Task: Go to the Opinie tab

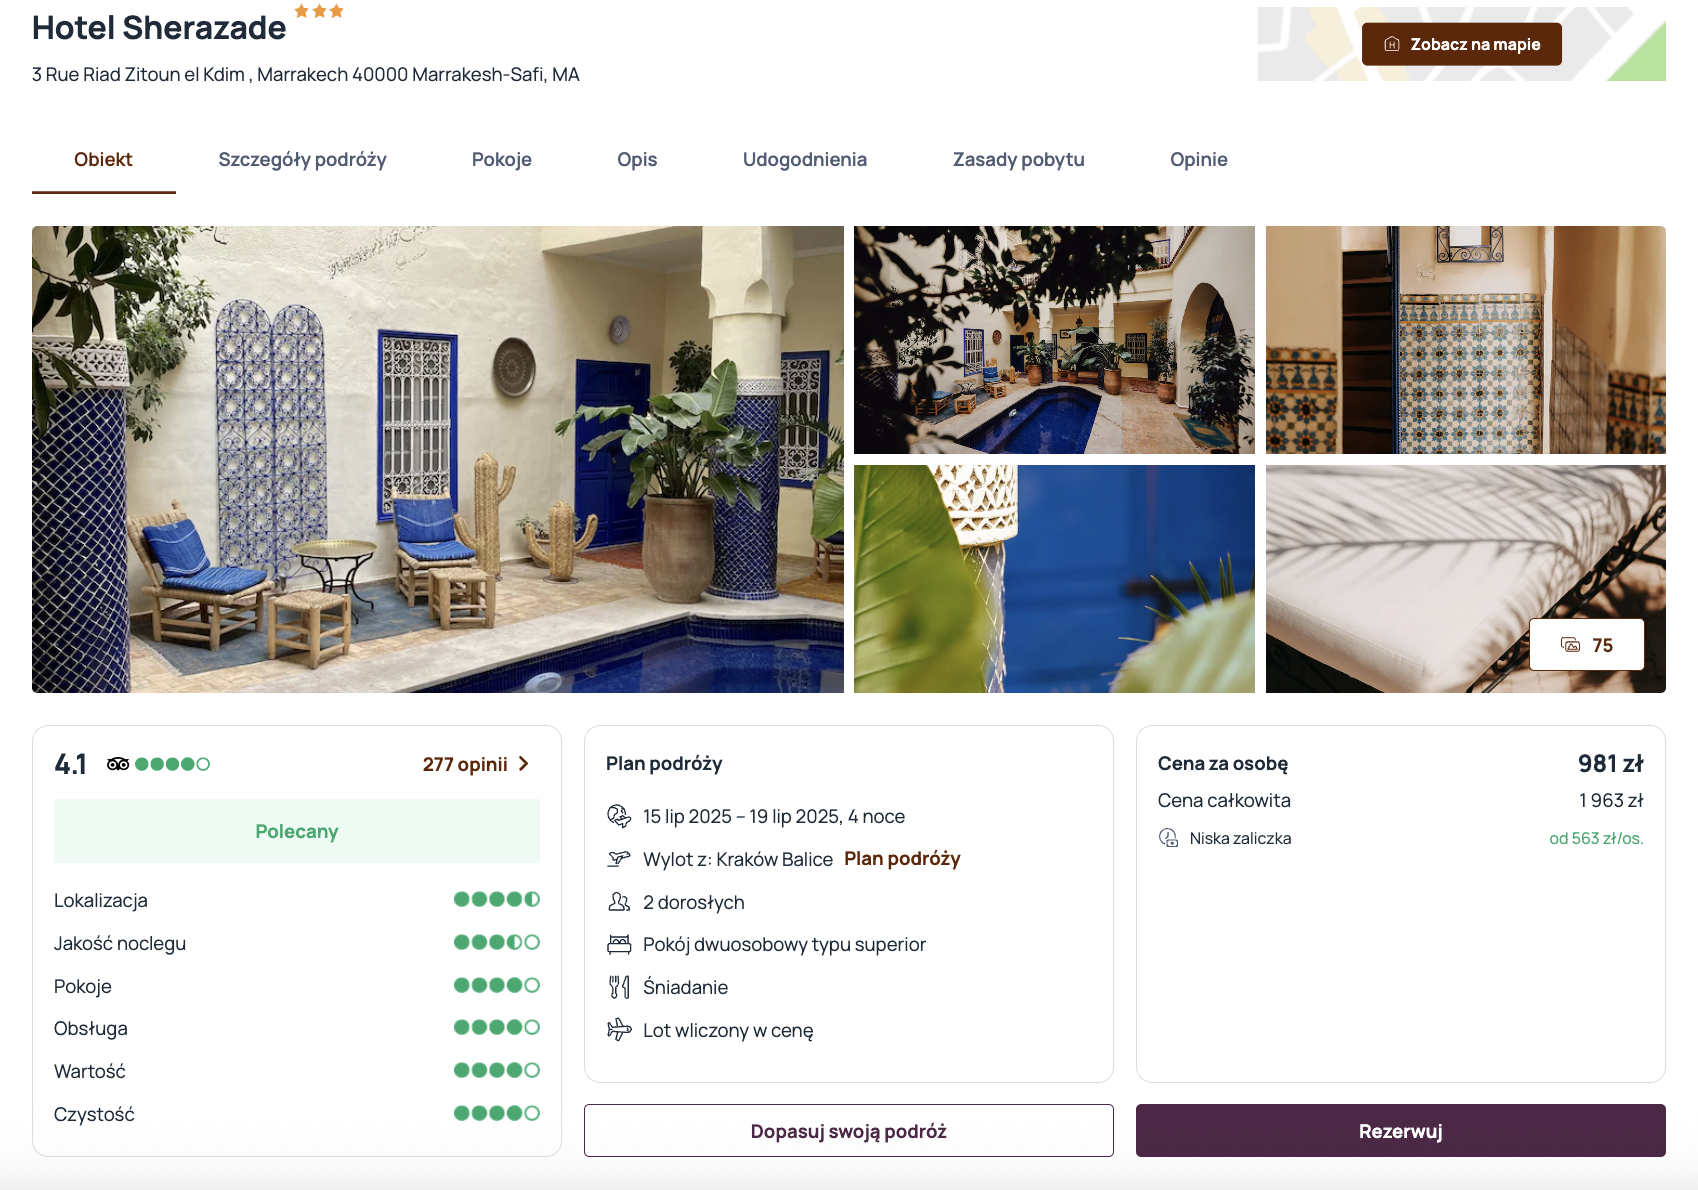Action: (x=1199, y=160)
